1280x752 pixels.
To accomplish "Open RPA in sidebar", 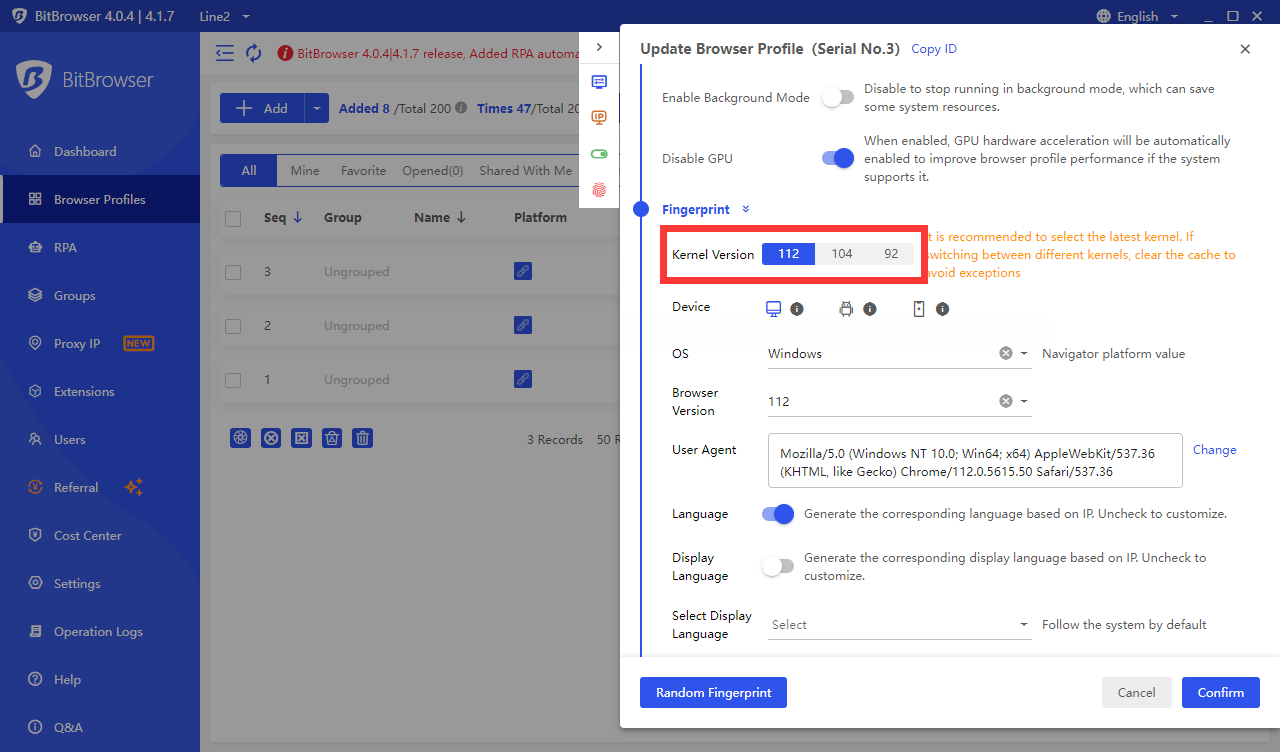I will pyautogui.click(x=100, y=247).
